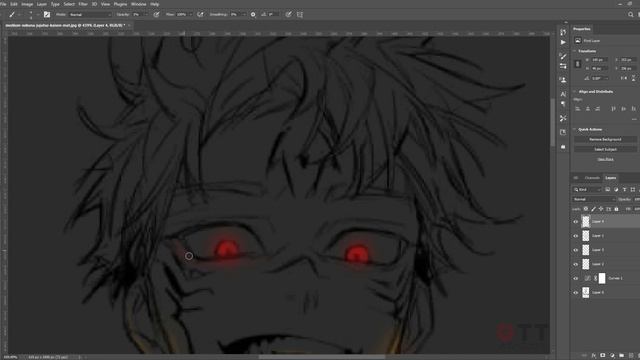This screenshot has height=360, width=640.
Task: Open the brush preset picker in the options bar
Action: (31, 14)
